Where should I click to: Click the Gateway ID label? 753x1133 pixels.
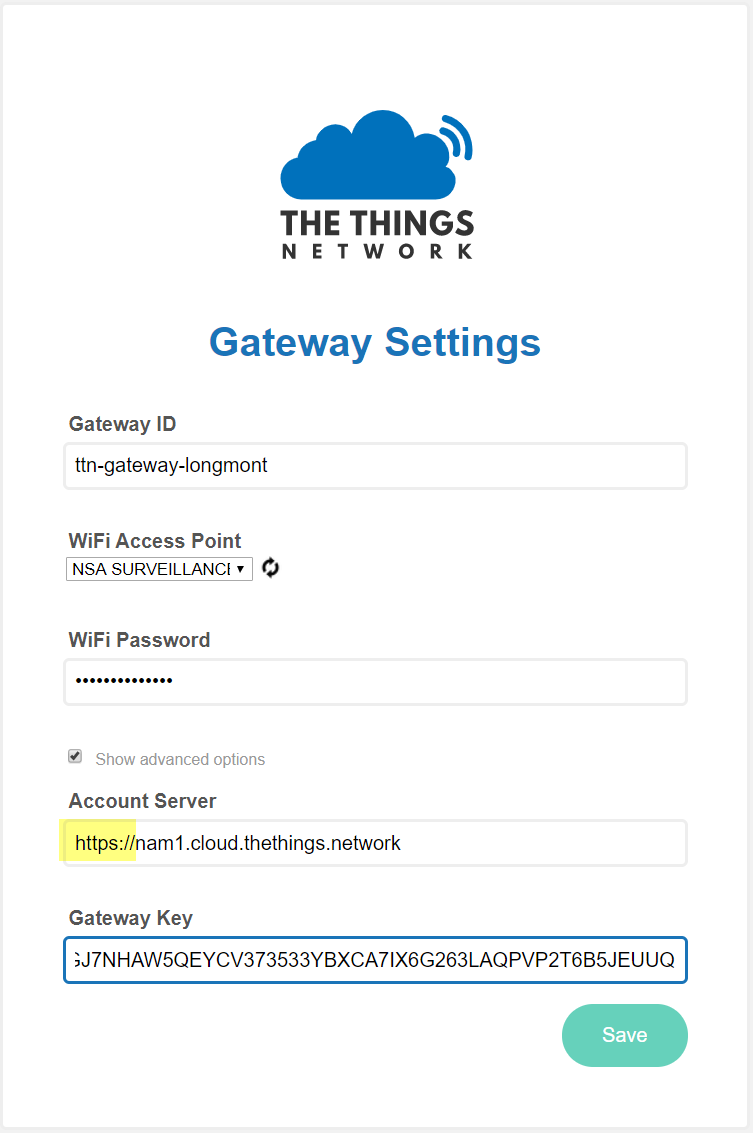click(122, 424)
